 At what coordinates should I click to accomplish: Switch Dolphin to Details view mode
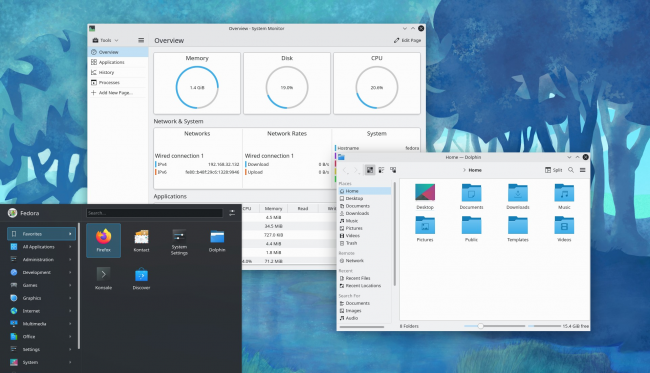[393, 170]
